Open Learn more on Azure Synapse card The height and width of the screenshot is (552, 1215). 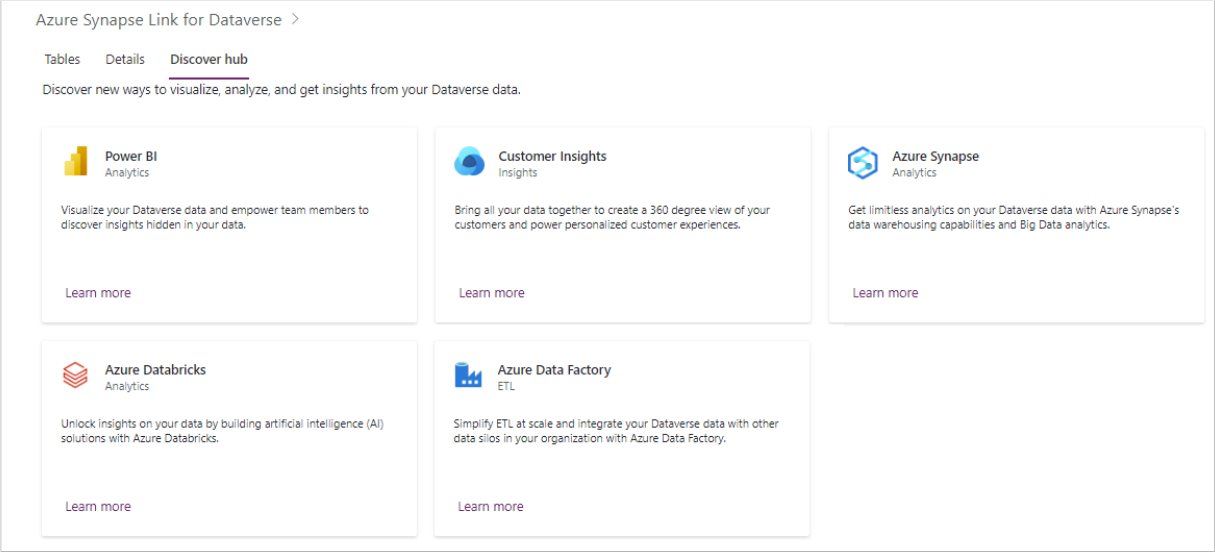(x=885, y=293)
